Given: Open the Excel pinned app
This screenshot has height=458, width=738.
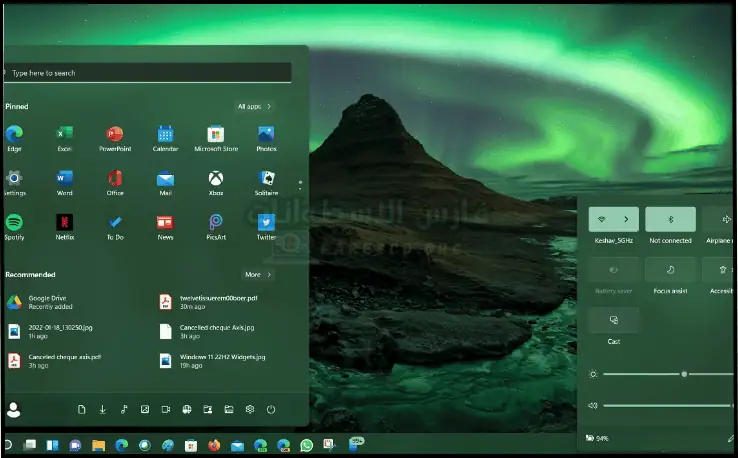Looking at the screenshot, I should [x=65, y=135].
